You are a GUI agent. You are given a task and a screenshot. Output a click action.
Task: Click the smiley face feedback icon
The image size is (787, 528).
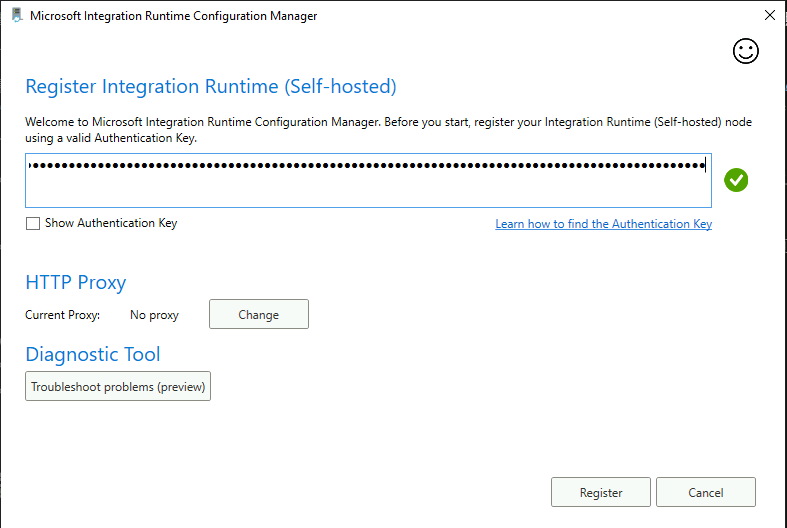coord(745,51)
